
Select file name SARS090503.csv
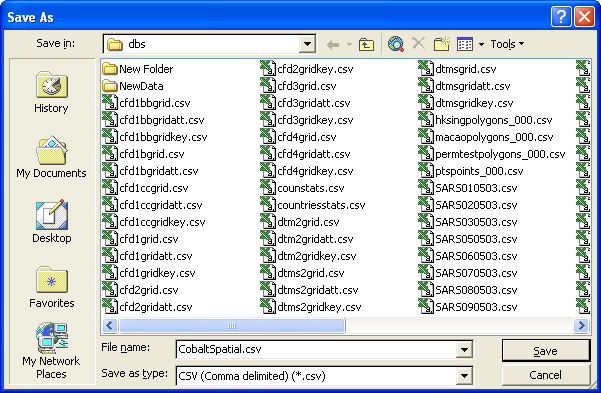coord(476,307)
